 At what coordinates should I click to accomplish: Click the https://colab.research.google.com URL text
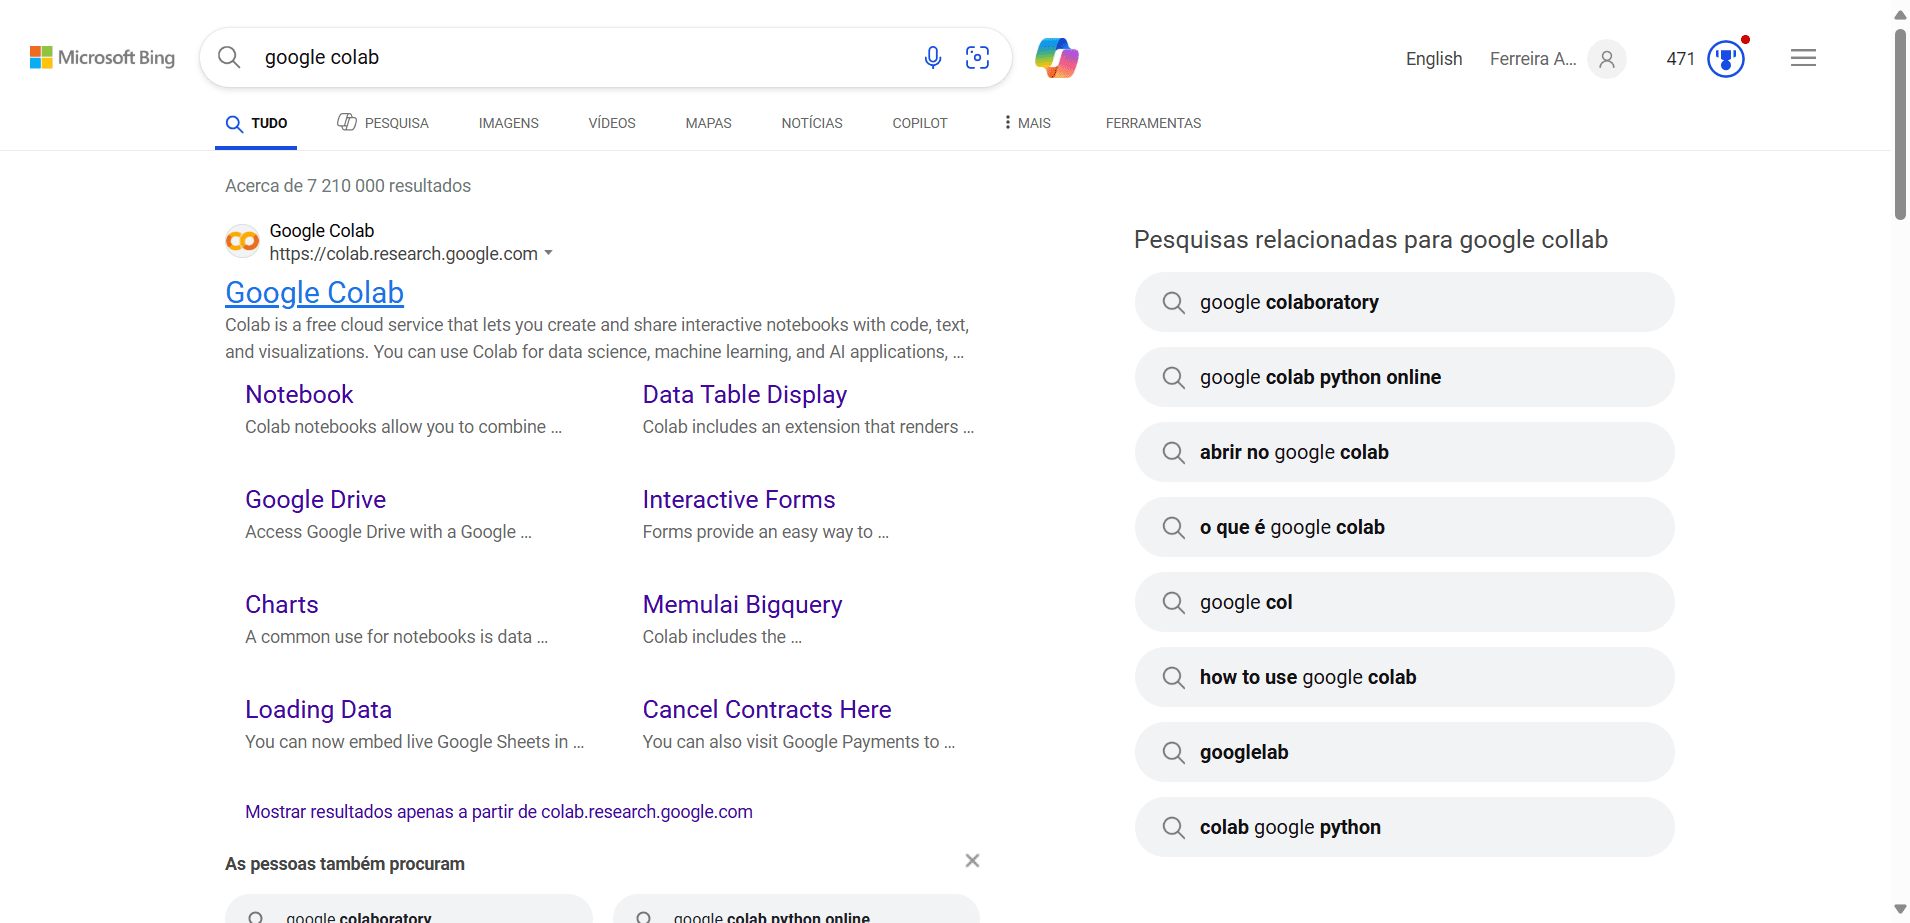[x=403, y=254]
